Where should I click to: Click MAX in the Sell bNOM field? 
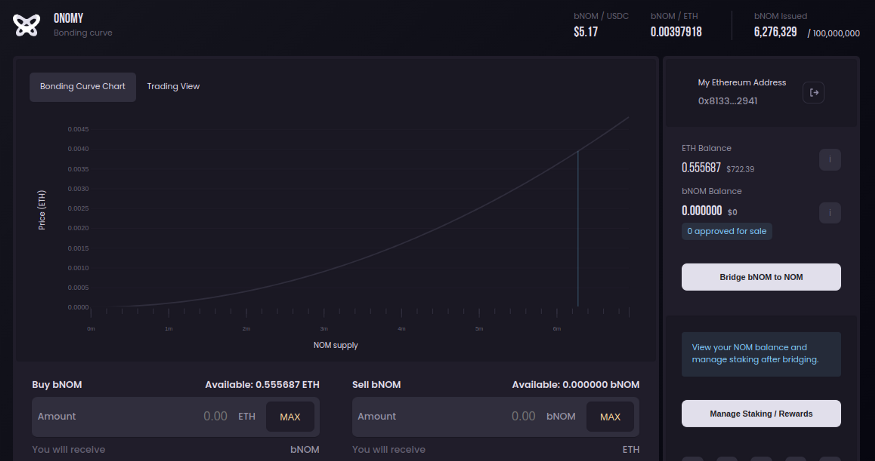pyautogui.click(x=610, y=417)
